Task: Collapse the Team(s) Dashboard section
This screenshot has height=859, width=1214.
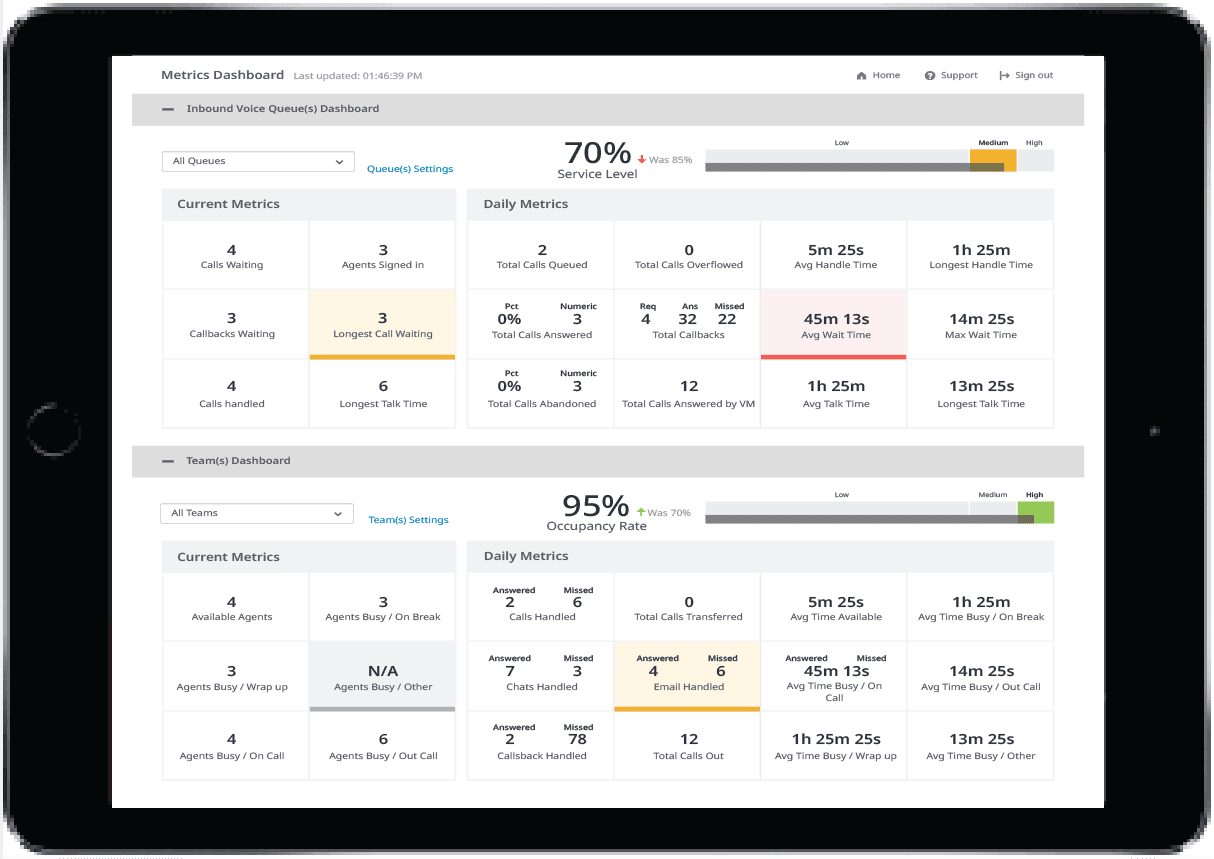Action: coord(168,461)
